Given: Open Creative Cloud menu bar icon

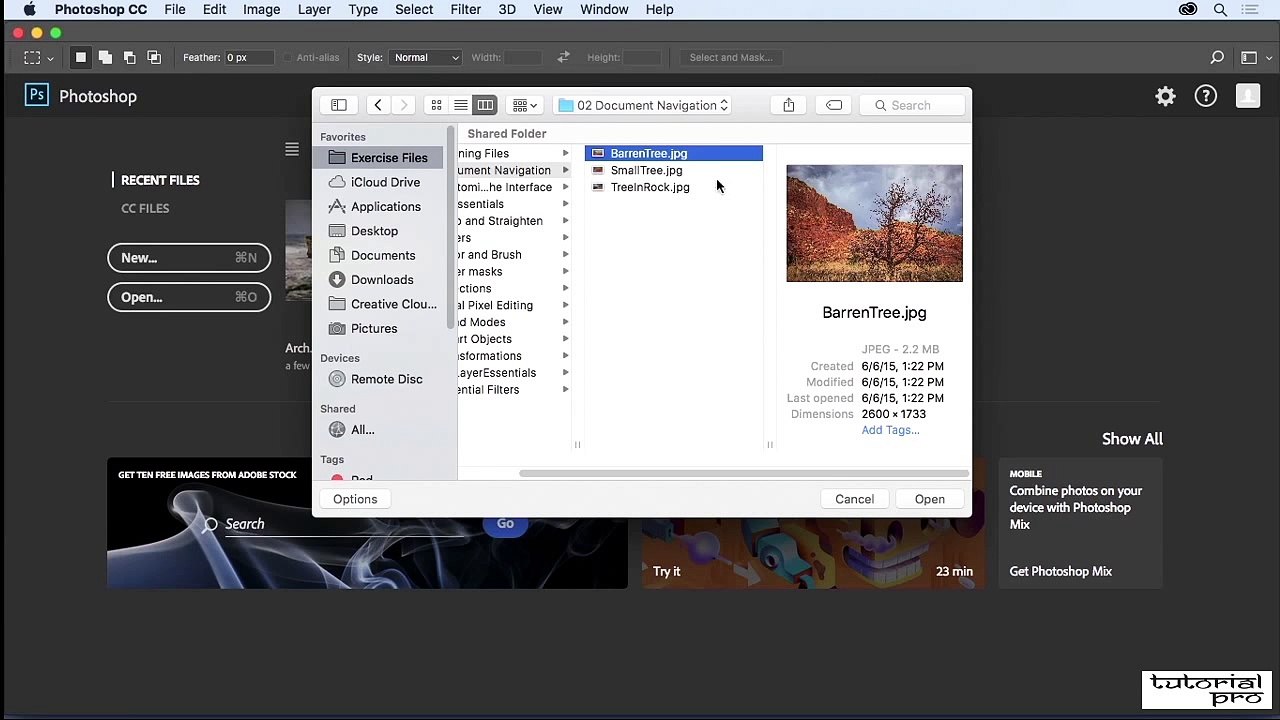Looking at the screenshot, I should pos(1188,9).
